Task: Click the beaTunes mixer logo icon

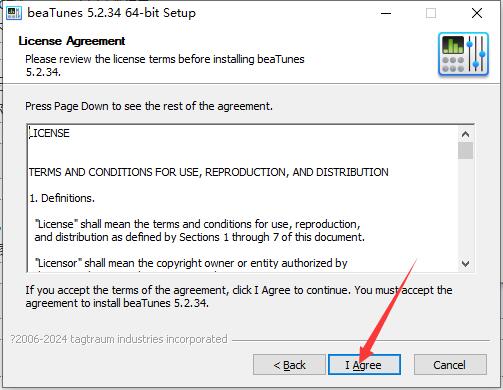Action: coord(463,54)
